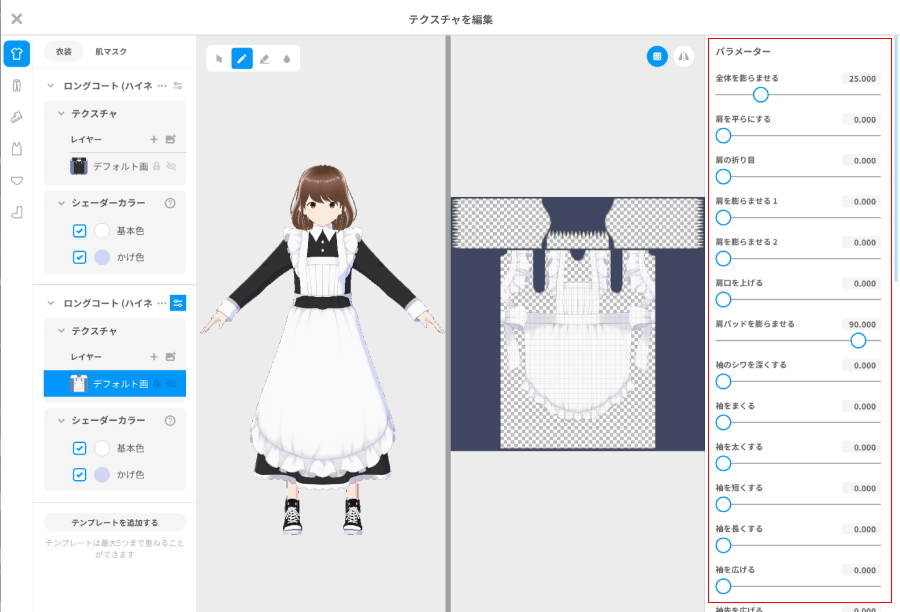Click the テンプレートを追加する button
Viewport: 900px width, 612px height.
(x=115, y=522)
